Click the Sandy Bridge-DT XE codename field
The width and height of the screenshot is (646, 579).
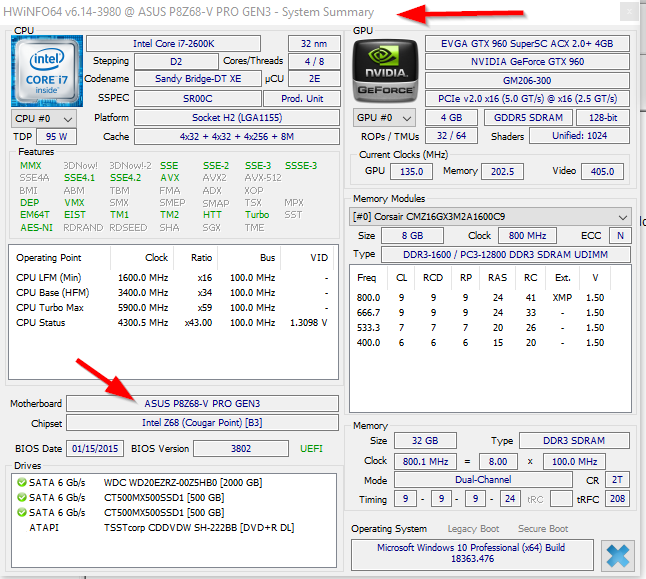pyautogui.click(x=198, y=79)
